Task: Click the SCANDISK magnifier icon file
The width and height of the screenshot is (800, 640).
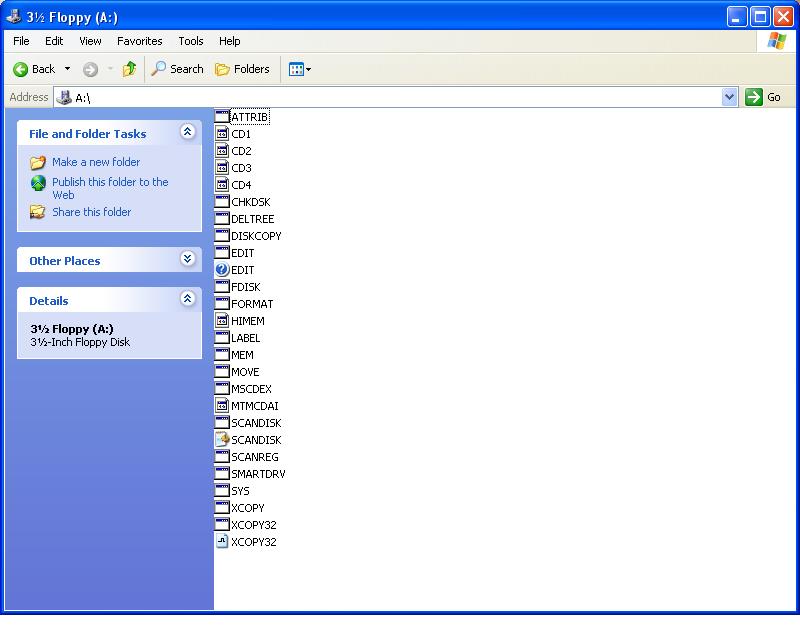Action: coord(221,439)
